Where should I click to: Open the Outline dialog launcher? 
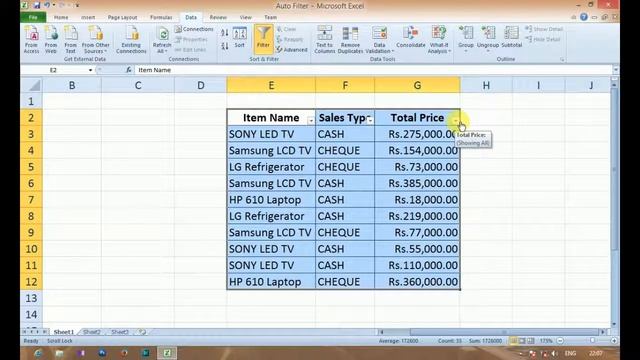click(x=562, y=59)
